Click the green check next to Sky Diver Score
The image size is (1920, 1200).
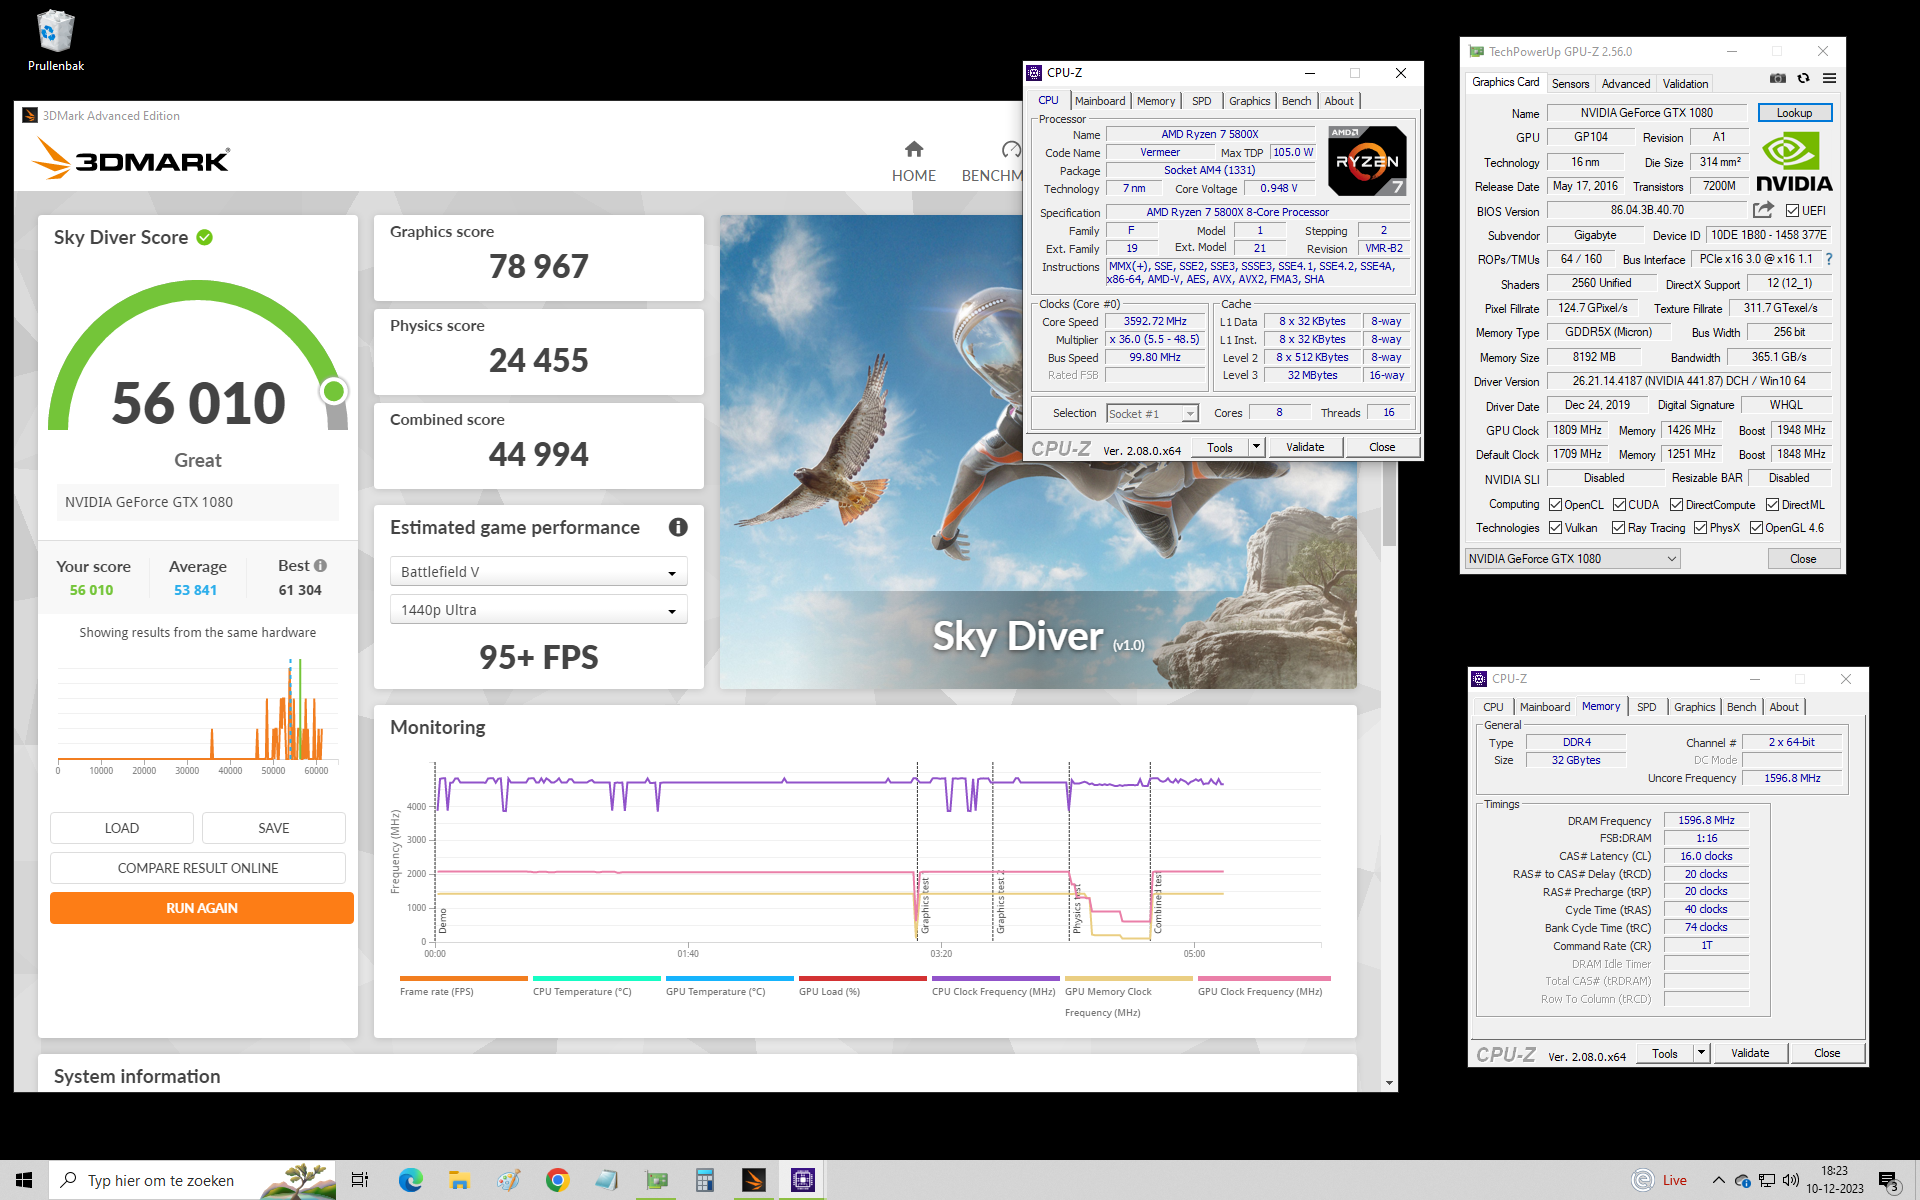tap(205, 237)
